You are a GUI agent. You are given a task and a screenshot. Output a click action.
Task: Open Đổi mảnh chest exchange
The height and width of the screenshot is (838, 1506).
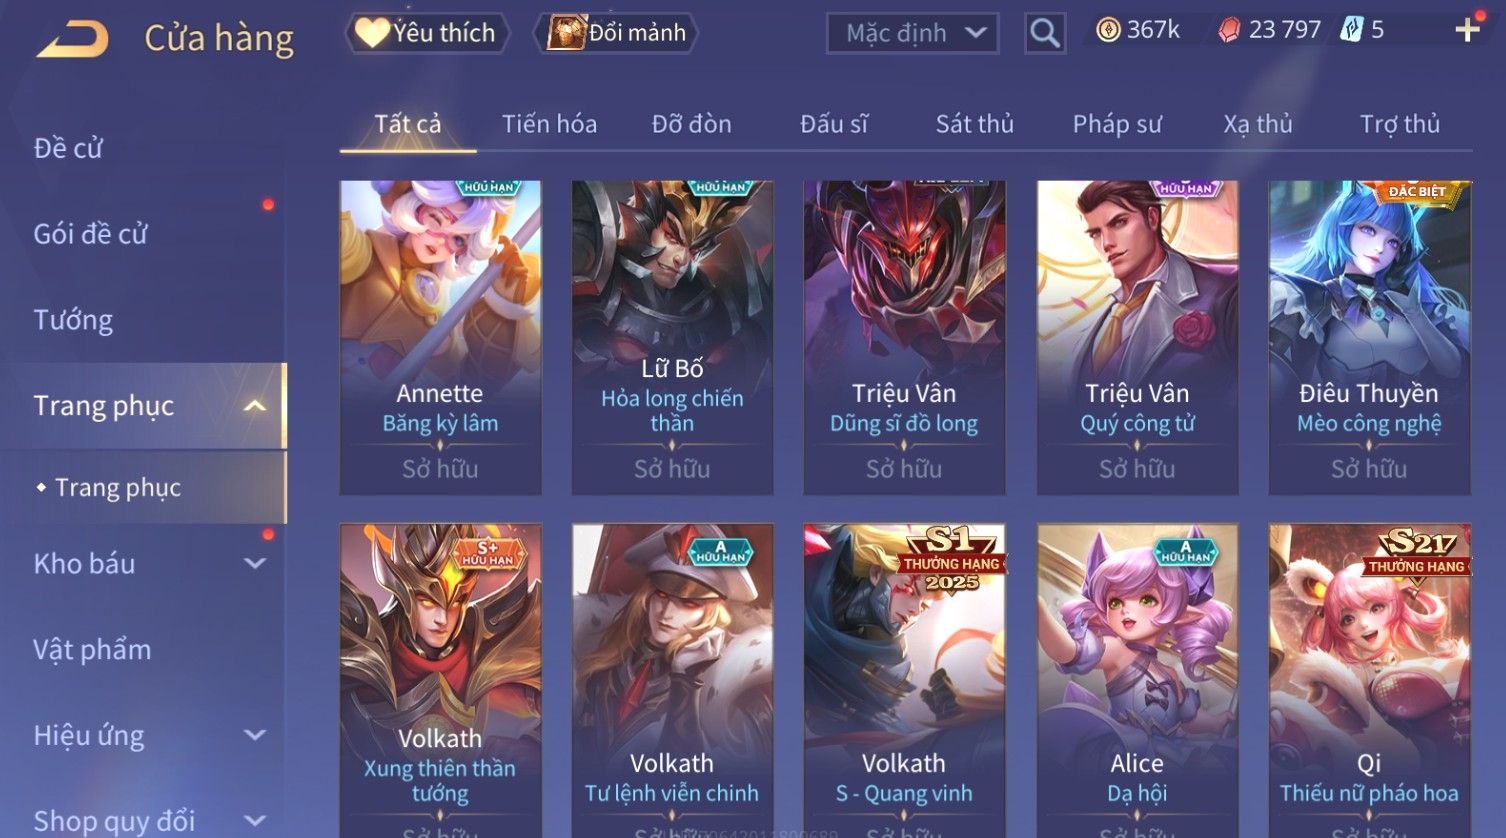coord(617,33)
